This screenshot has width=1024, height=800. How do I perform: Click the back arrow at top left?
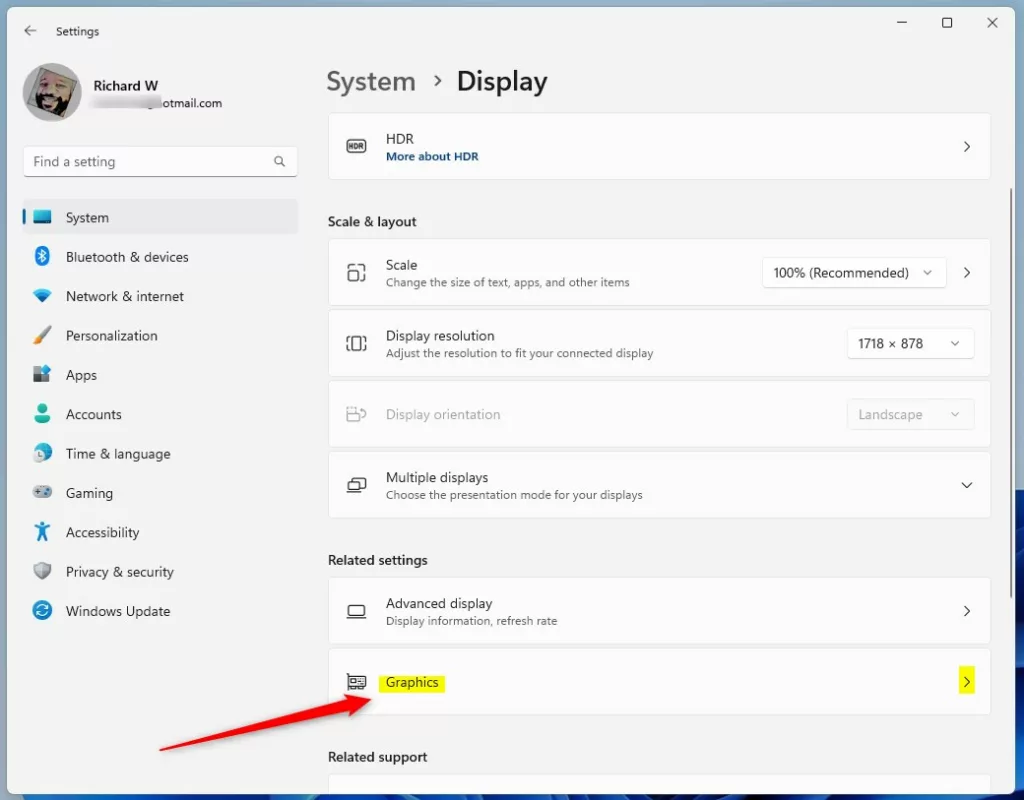tap(29, 30)
